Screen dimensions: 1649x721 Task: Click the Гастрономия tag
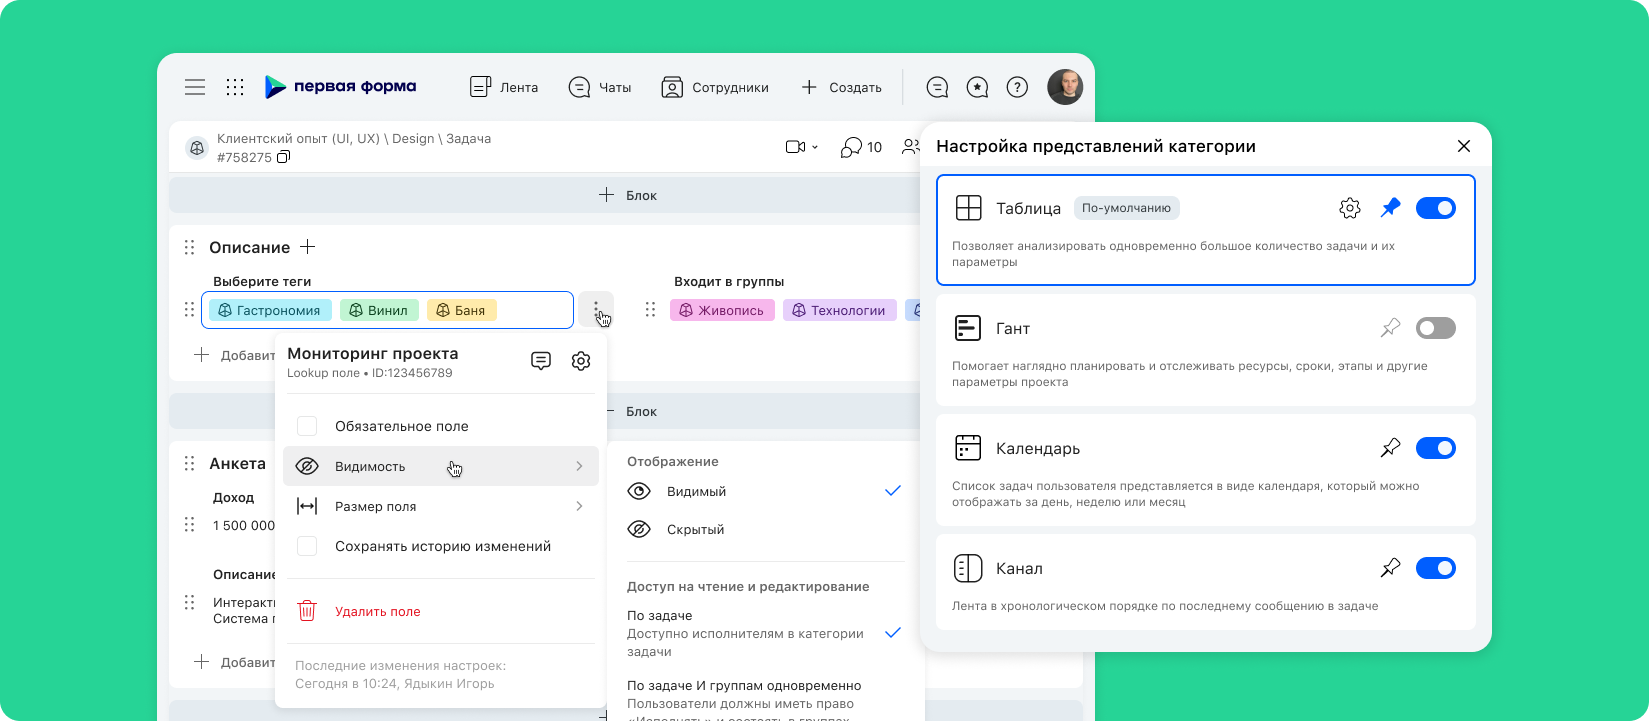270,310
